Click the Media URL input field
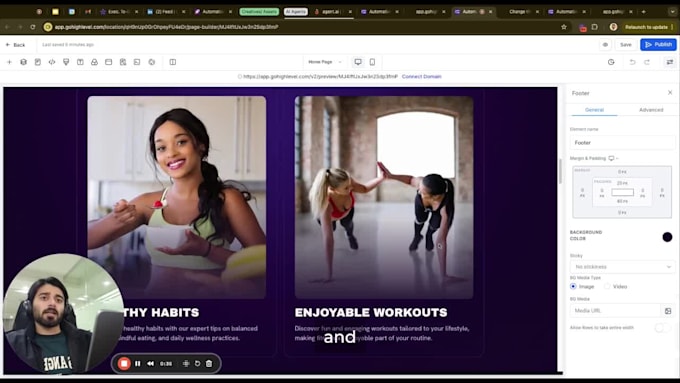Screen dimensions: 680x383 tap(615, 311)
